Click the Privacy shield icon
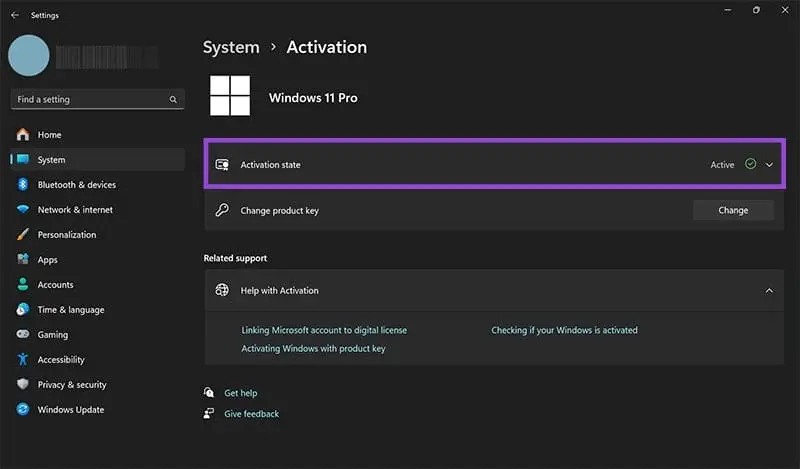Viewport: 800px width, 469px height. pos(23,384)
